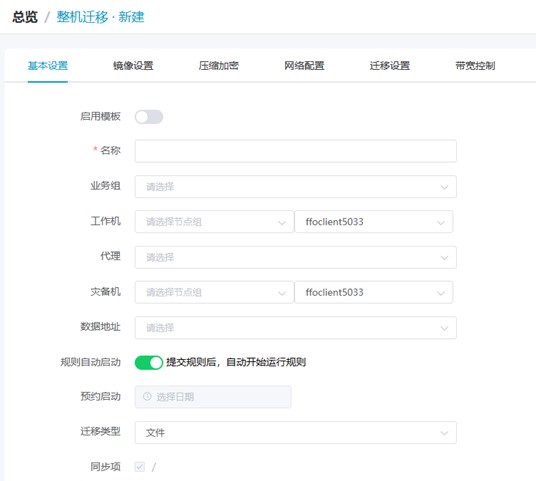The width and height of the screenshot is (536, 481).
Task: Click the chevron arrow in 代理 dropdown
Action: coord(444,257)
